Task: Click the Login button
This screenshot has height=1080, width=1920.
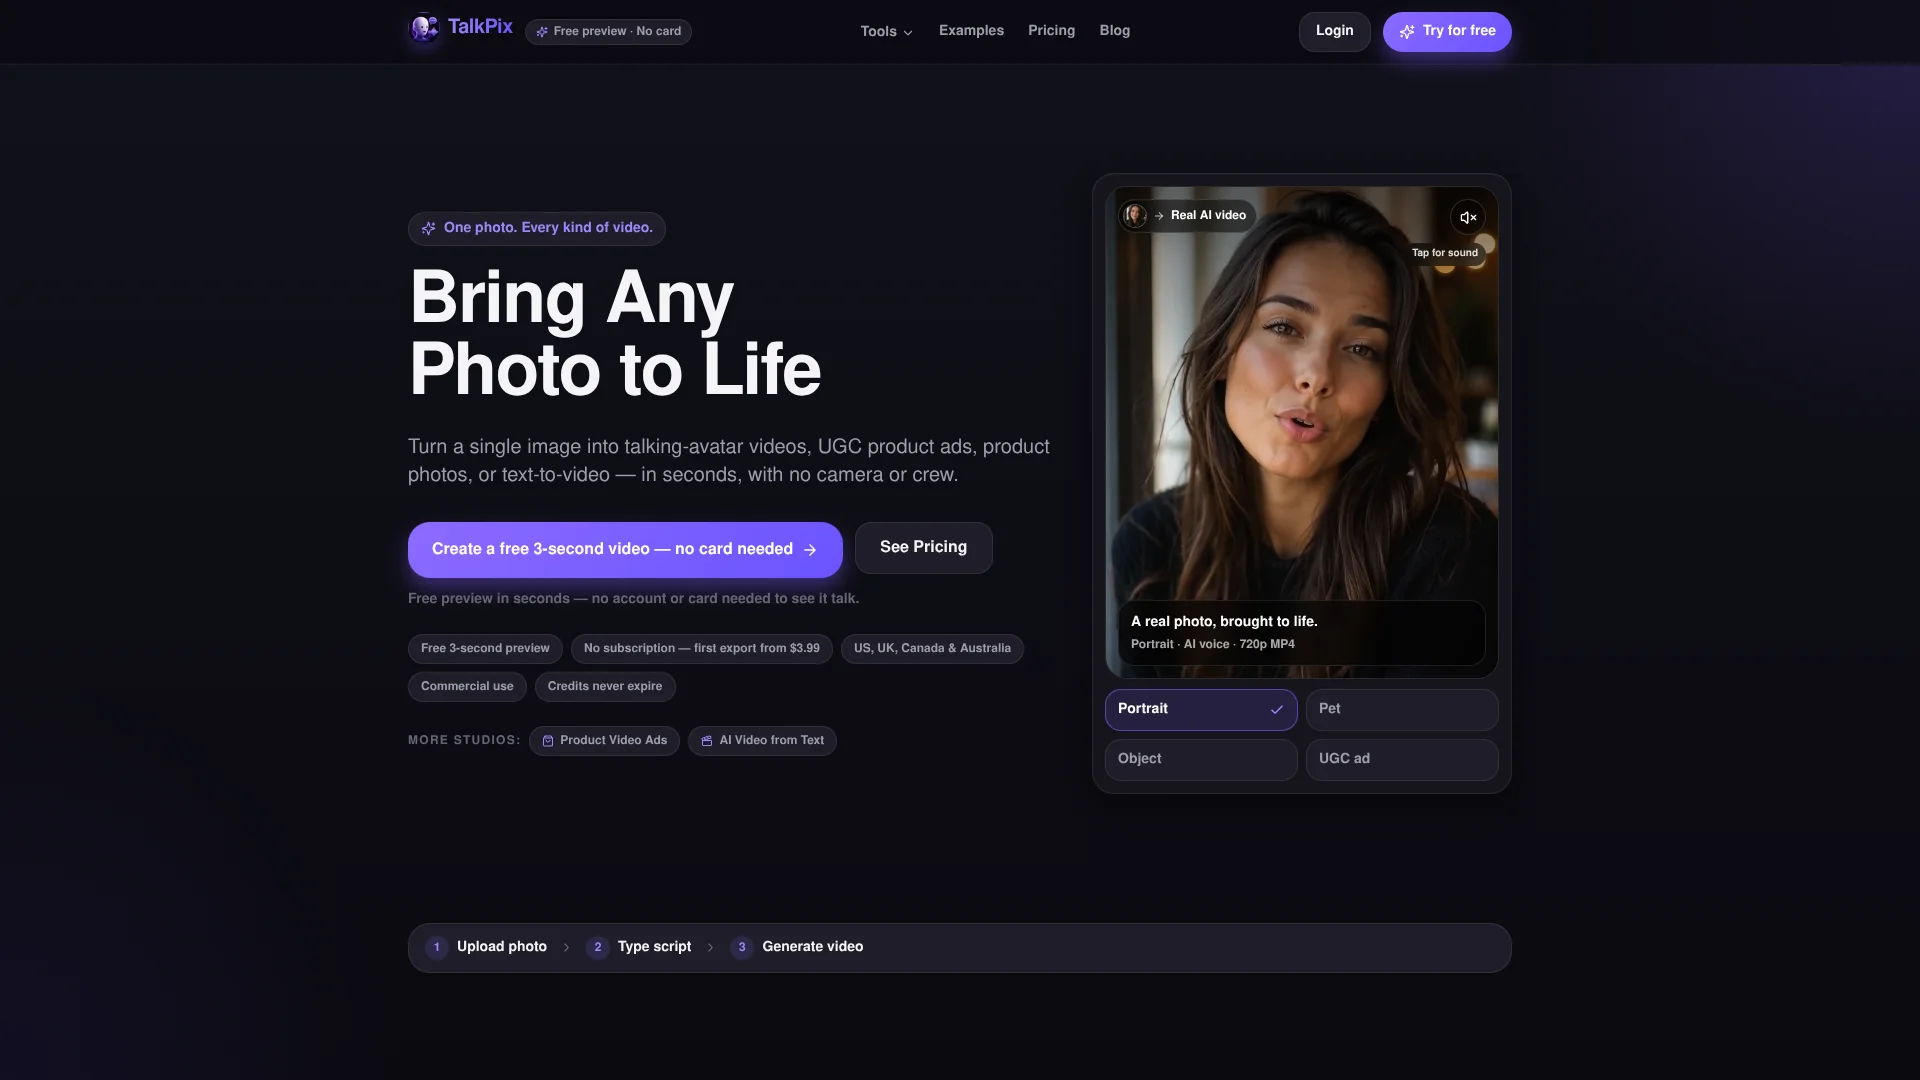Action: pos(1334,31)
